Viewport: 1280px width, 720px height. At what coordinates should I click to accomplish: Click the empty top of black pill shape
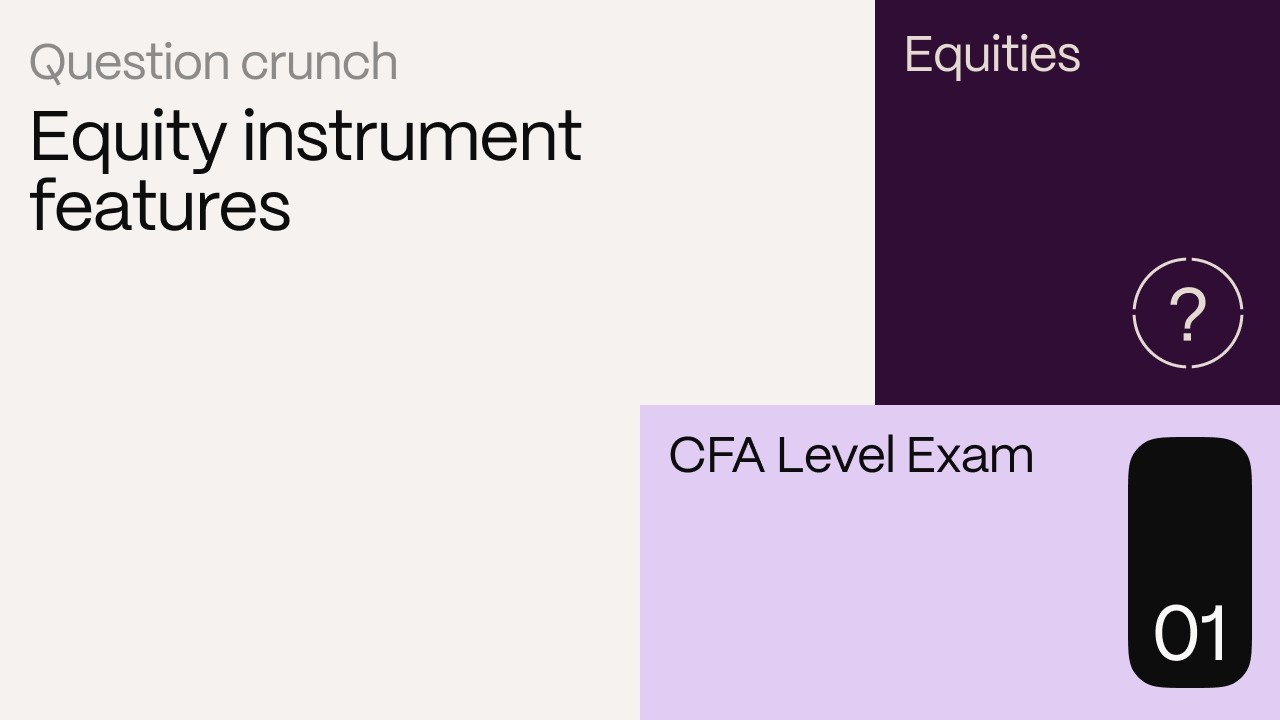[1190, 500]
